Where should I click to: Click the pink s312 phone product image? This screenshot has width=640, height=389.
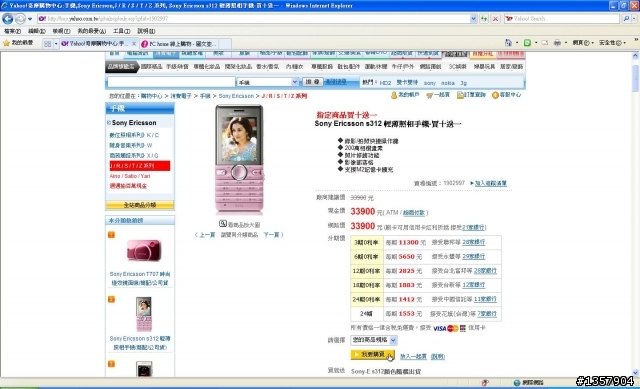click(239, 159)
